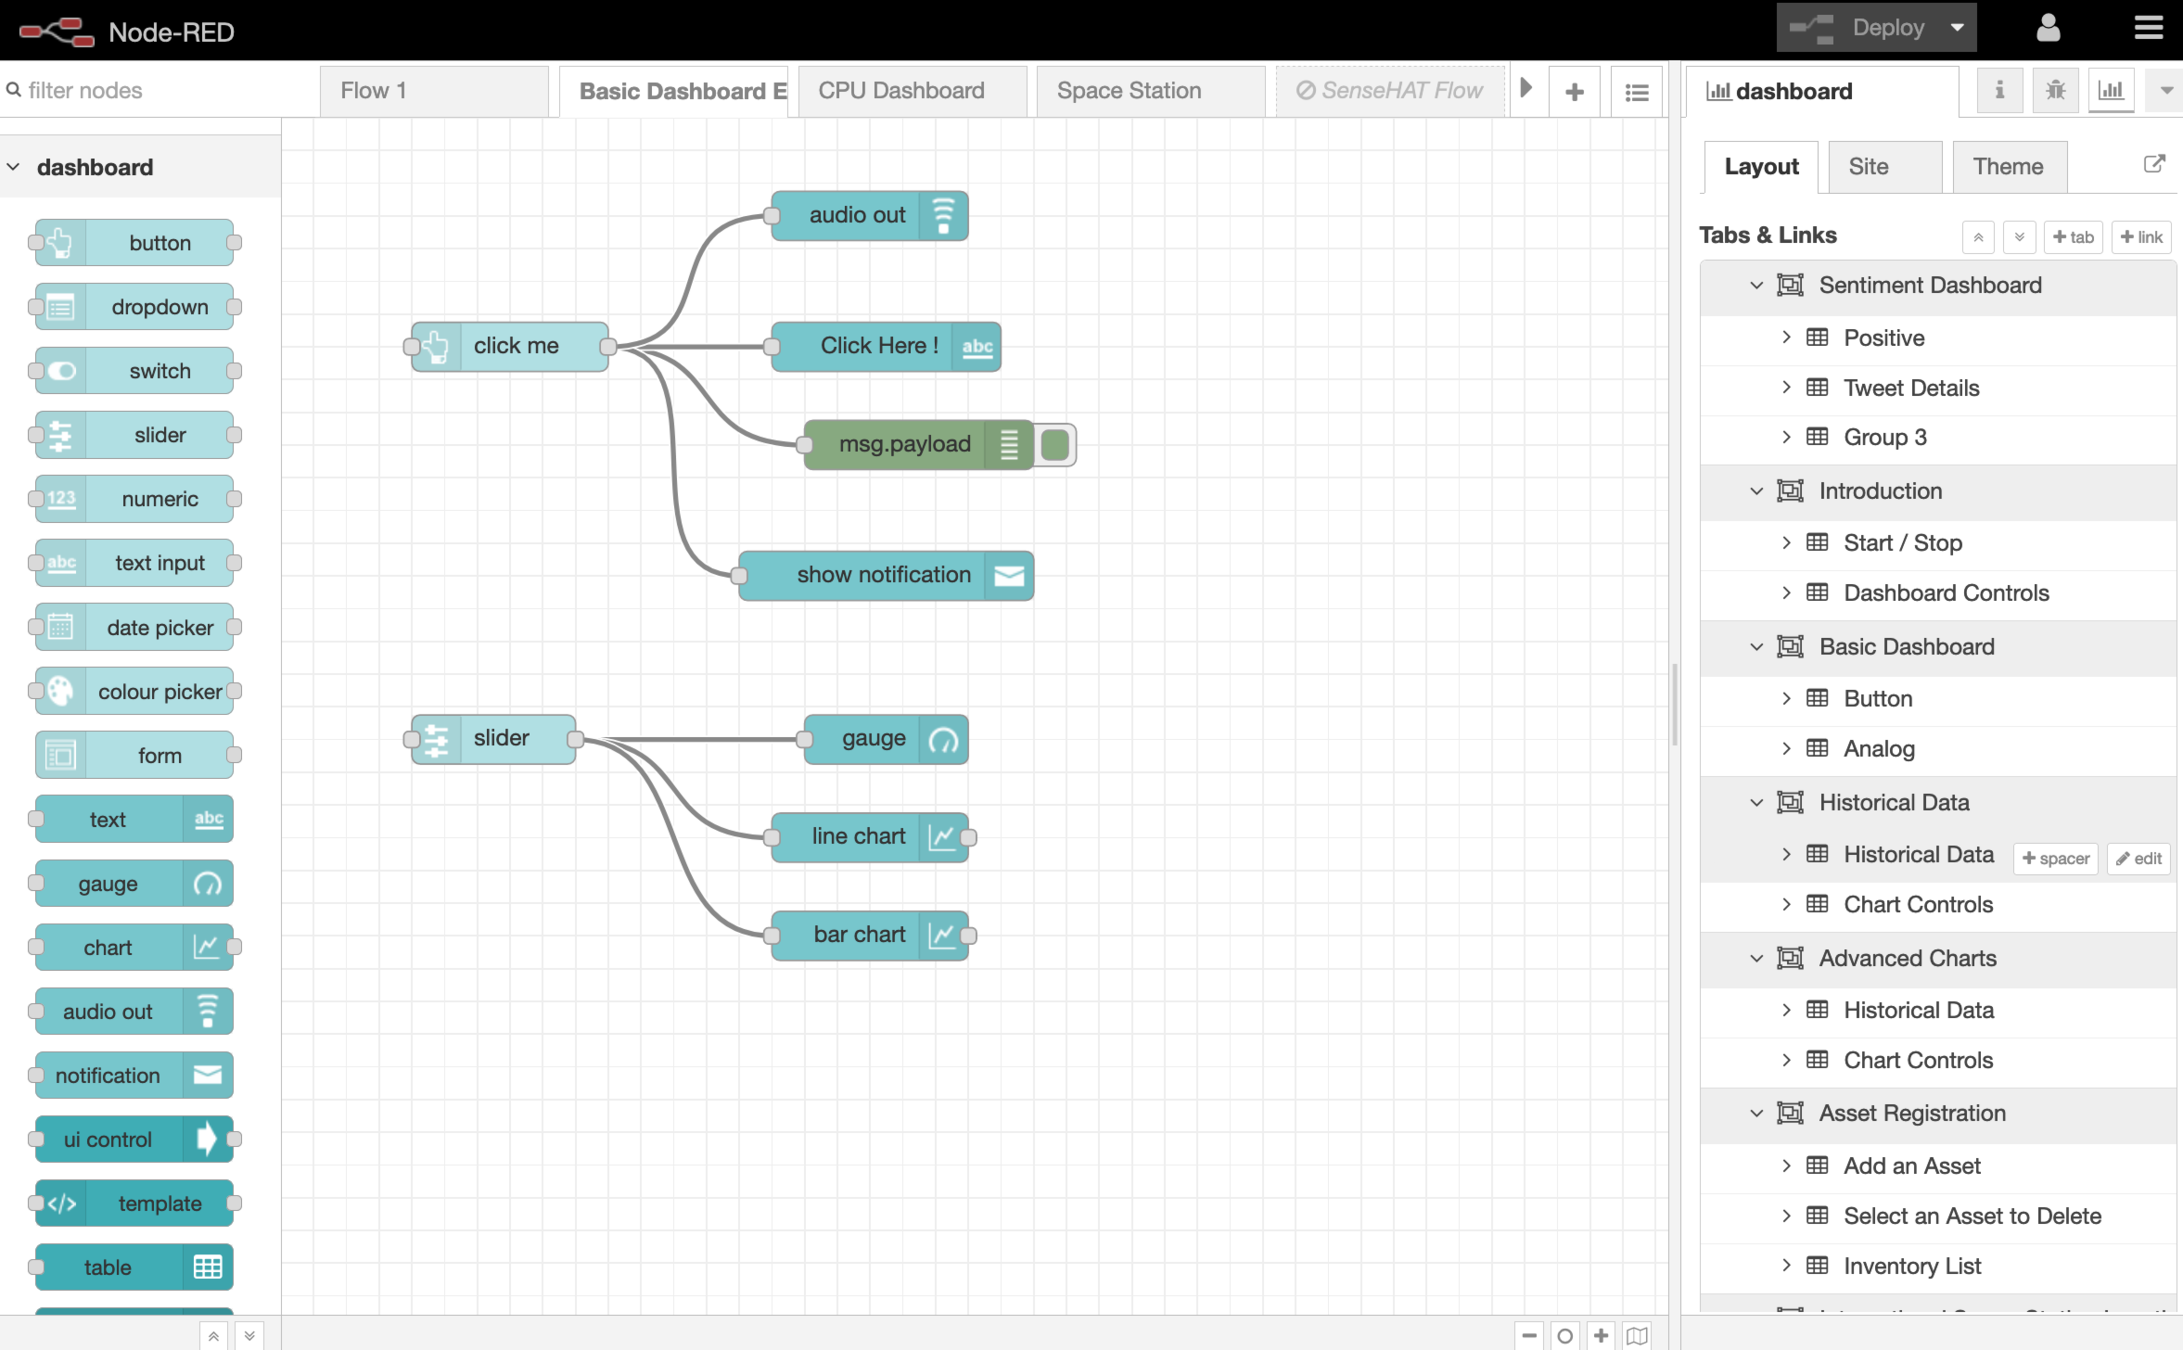The width and height of the screenshot is (2183, 1350).
Task: Open the Theme tab
Action: click(x=2007, y=166)
